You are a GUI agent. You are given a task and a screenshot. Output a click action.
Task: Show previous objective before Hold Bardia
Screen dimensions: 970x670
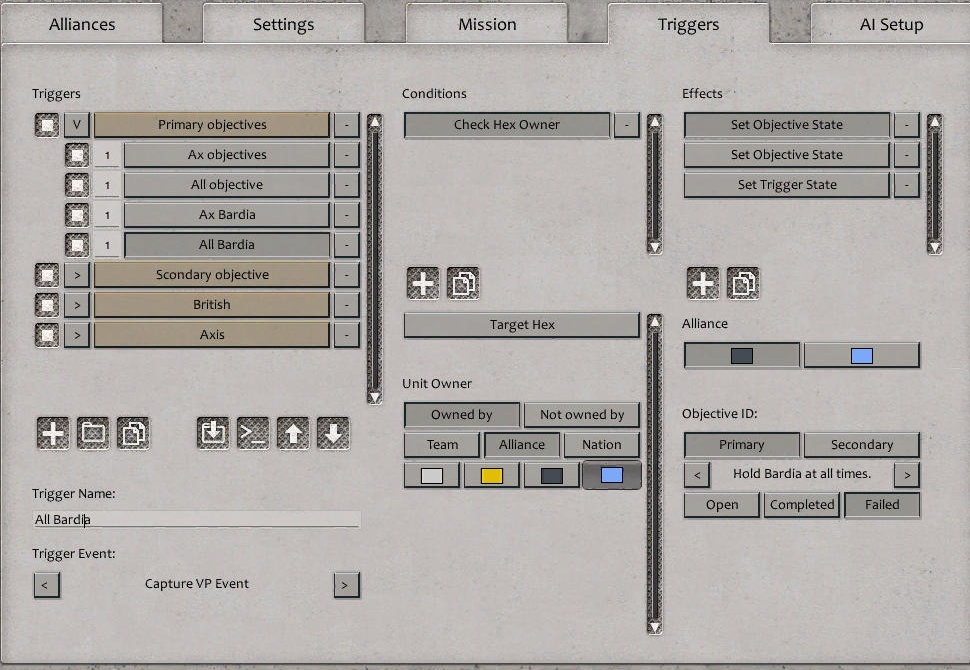click(697, 475)
